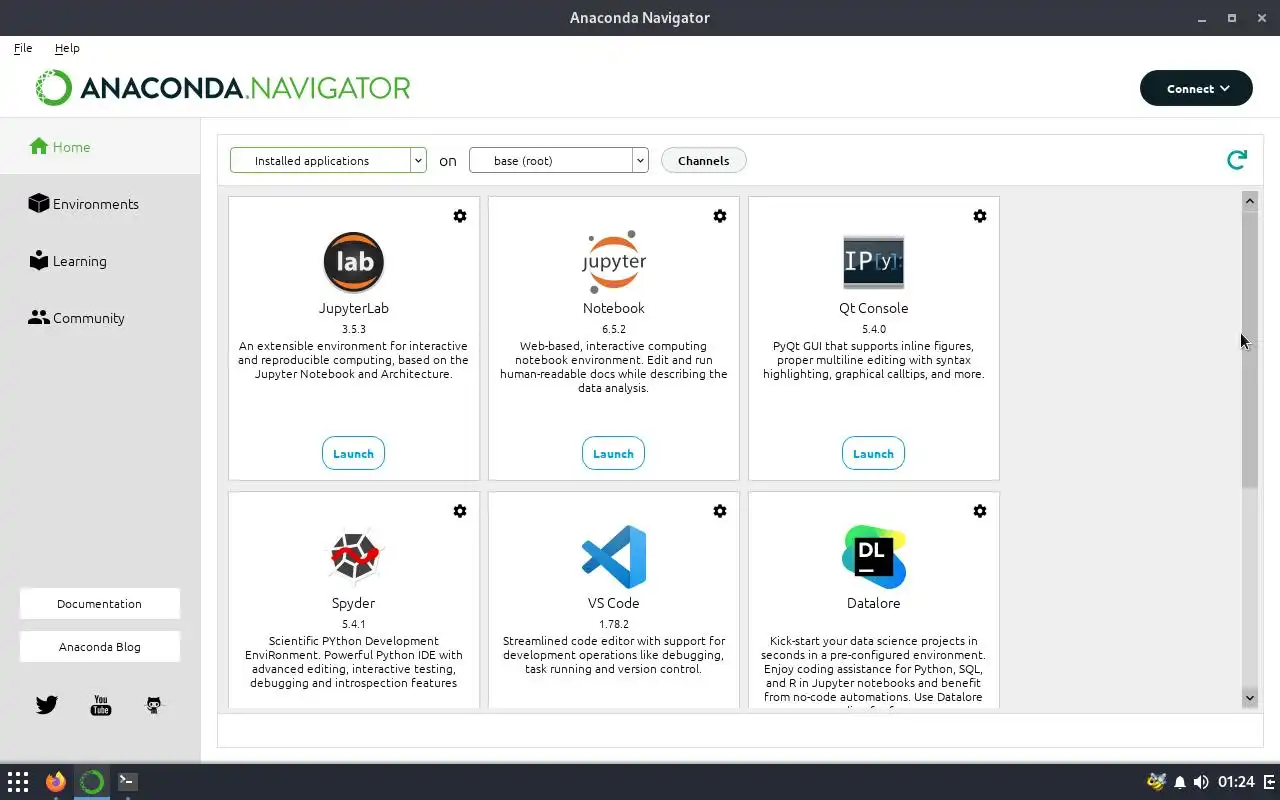Image resolution: width=1280 pixels, height=800 pixels.
Task: Open the YouTube link icon
Action: [x=101, y=705]
